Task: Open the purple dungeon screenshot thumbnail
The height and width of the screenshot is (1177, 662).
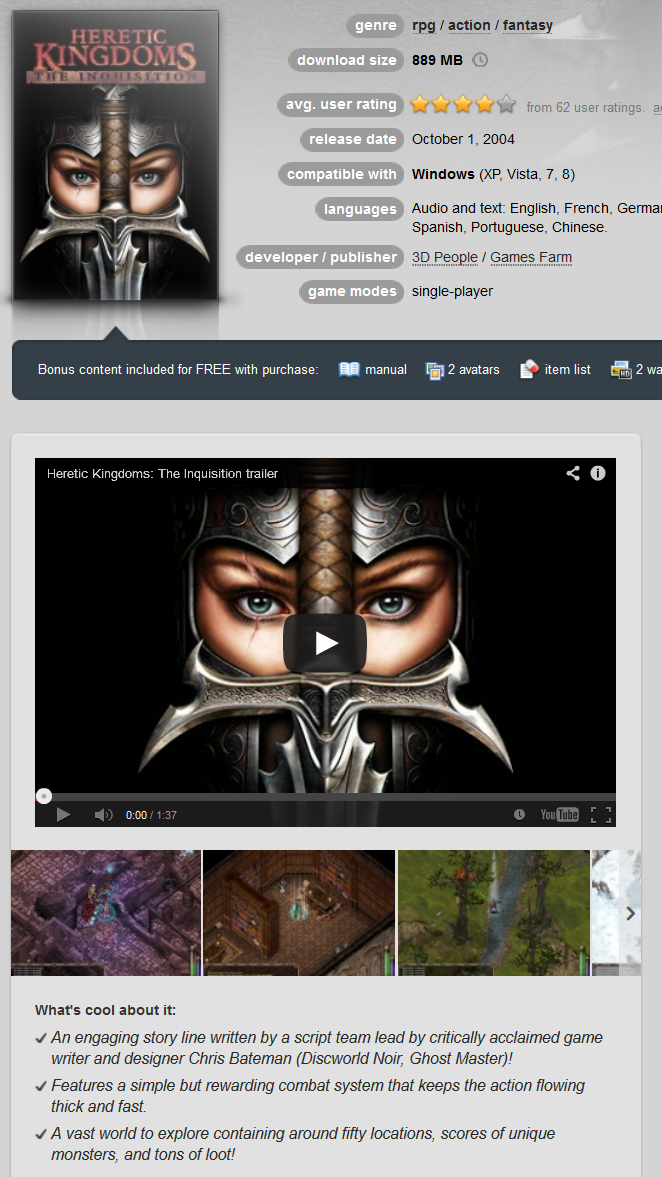Action: coord(106,913)
